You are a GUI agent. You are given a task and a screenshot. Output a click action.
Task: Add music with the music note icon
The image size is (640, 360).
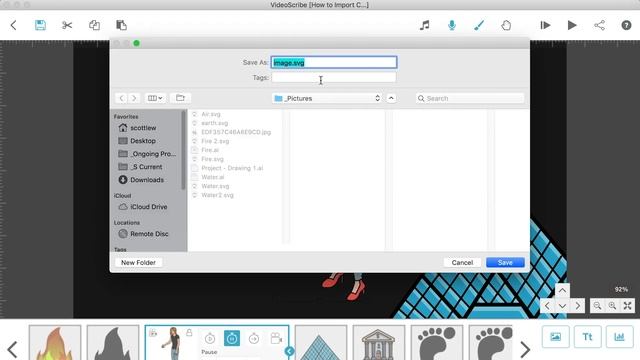424,25
